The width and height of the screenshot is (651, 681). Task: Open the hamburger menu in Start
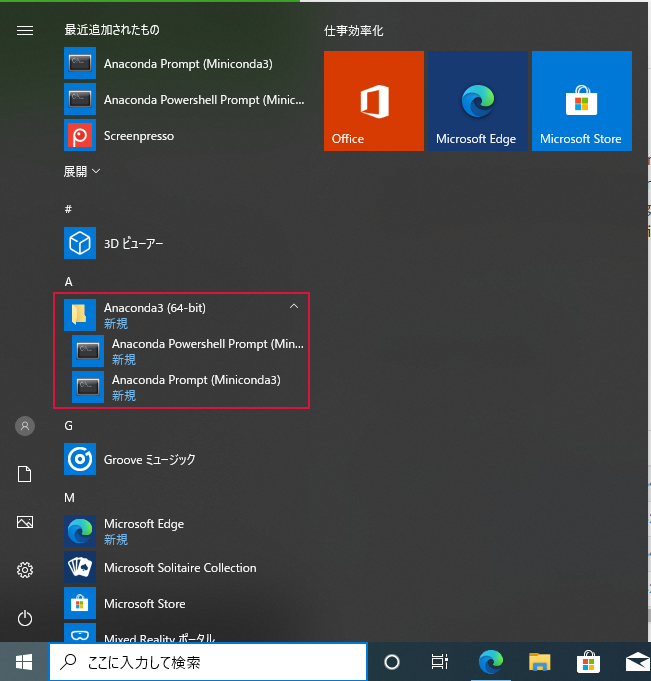point(25,30)
